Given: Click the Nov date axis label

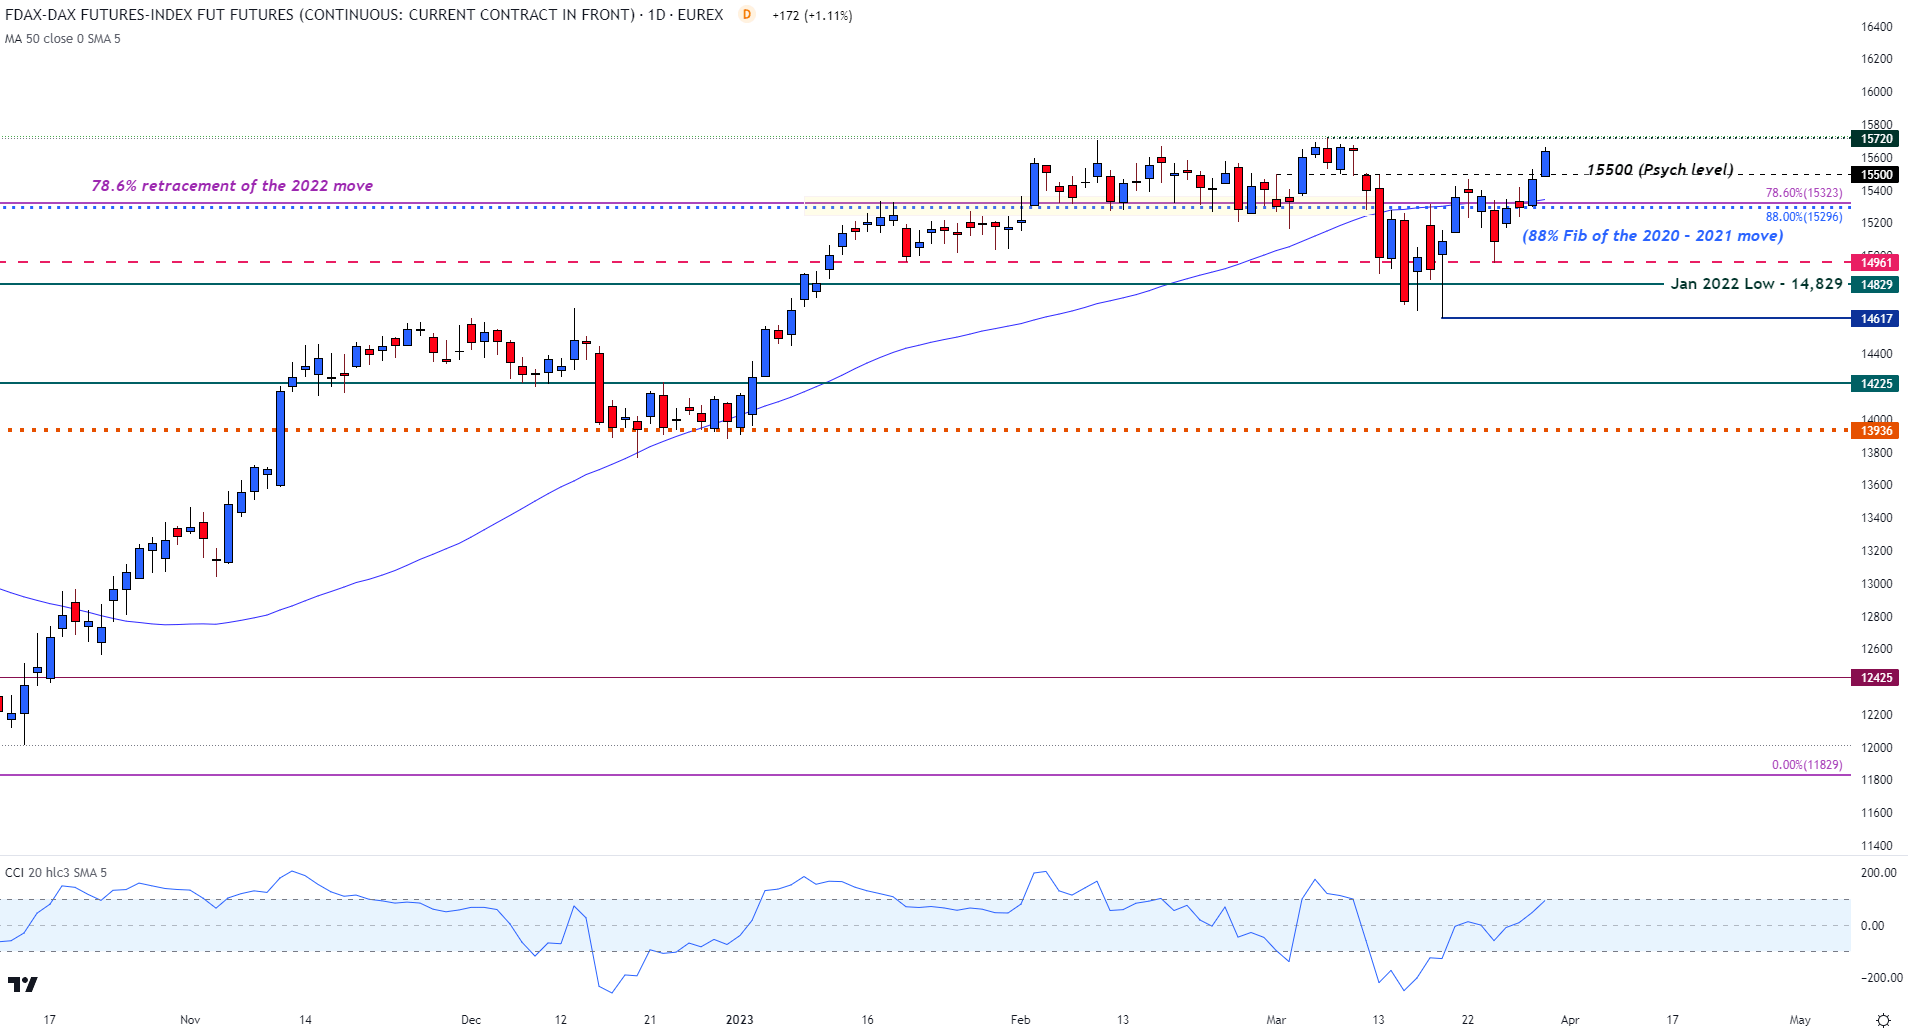Looking at the screenshot, I should tap(190, 1020).
